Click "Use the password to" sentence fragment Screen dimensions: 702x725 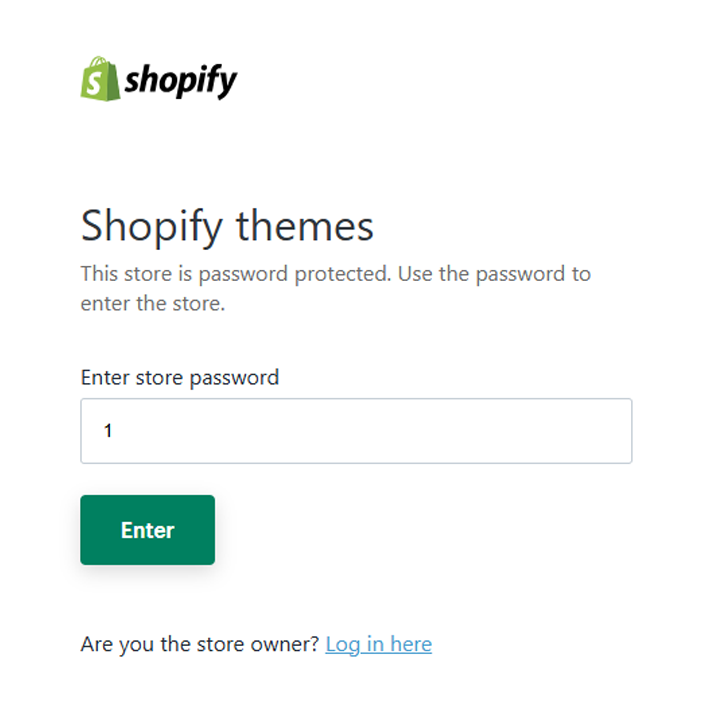(494, 274)
